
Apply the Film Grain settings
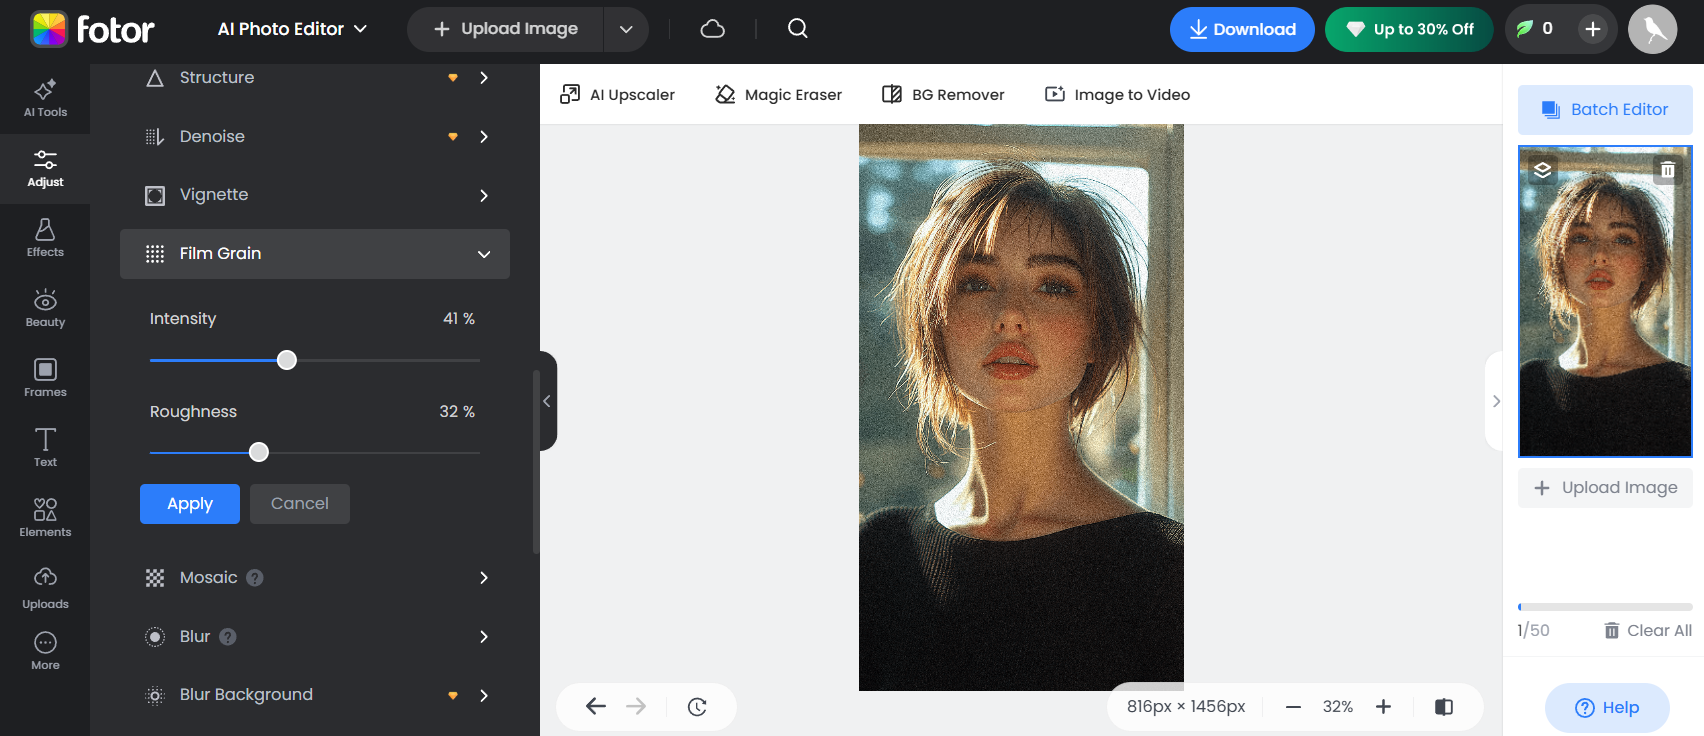(190, 504)
